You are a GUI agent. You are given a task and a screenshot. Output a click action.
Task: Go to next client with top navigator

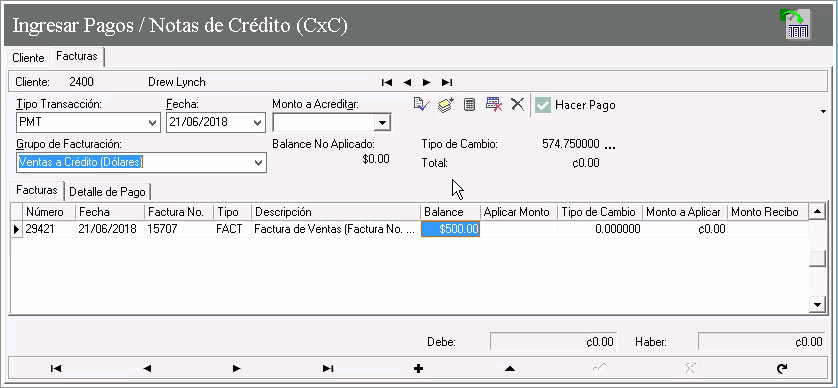coord(426,82)
